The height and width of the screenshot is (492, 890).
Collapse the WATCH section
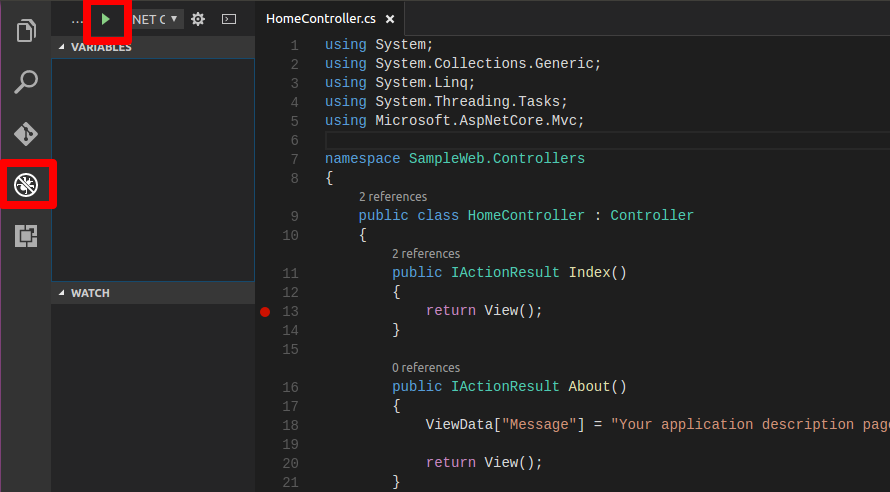[x=153, y=293]
